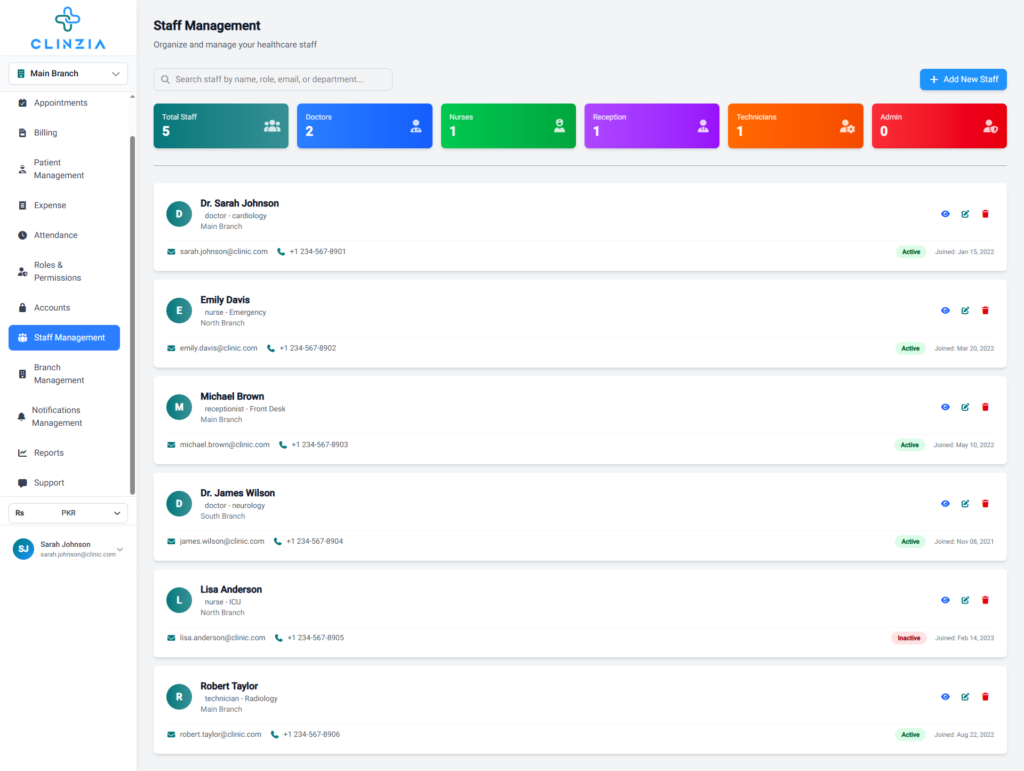Edit Lisa Anderson's staff record
This screenshot has width=1024, height=771.
(965, 600)
